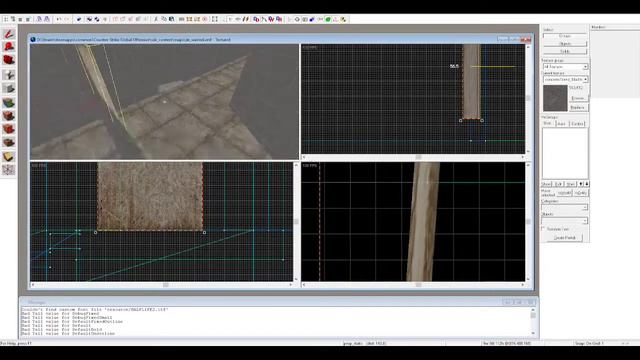The width and height of the screenshot is (640, 360).
Task: Toggle the 3D grid toolbar icon
Action: click(x=13, y=19)
